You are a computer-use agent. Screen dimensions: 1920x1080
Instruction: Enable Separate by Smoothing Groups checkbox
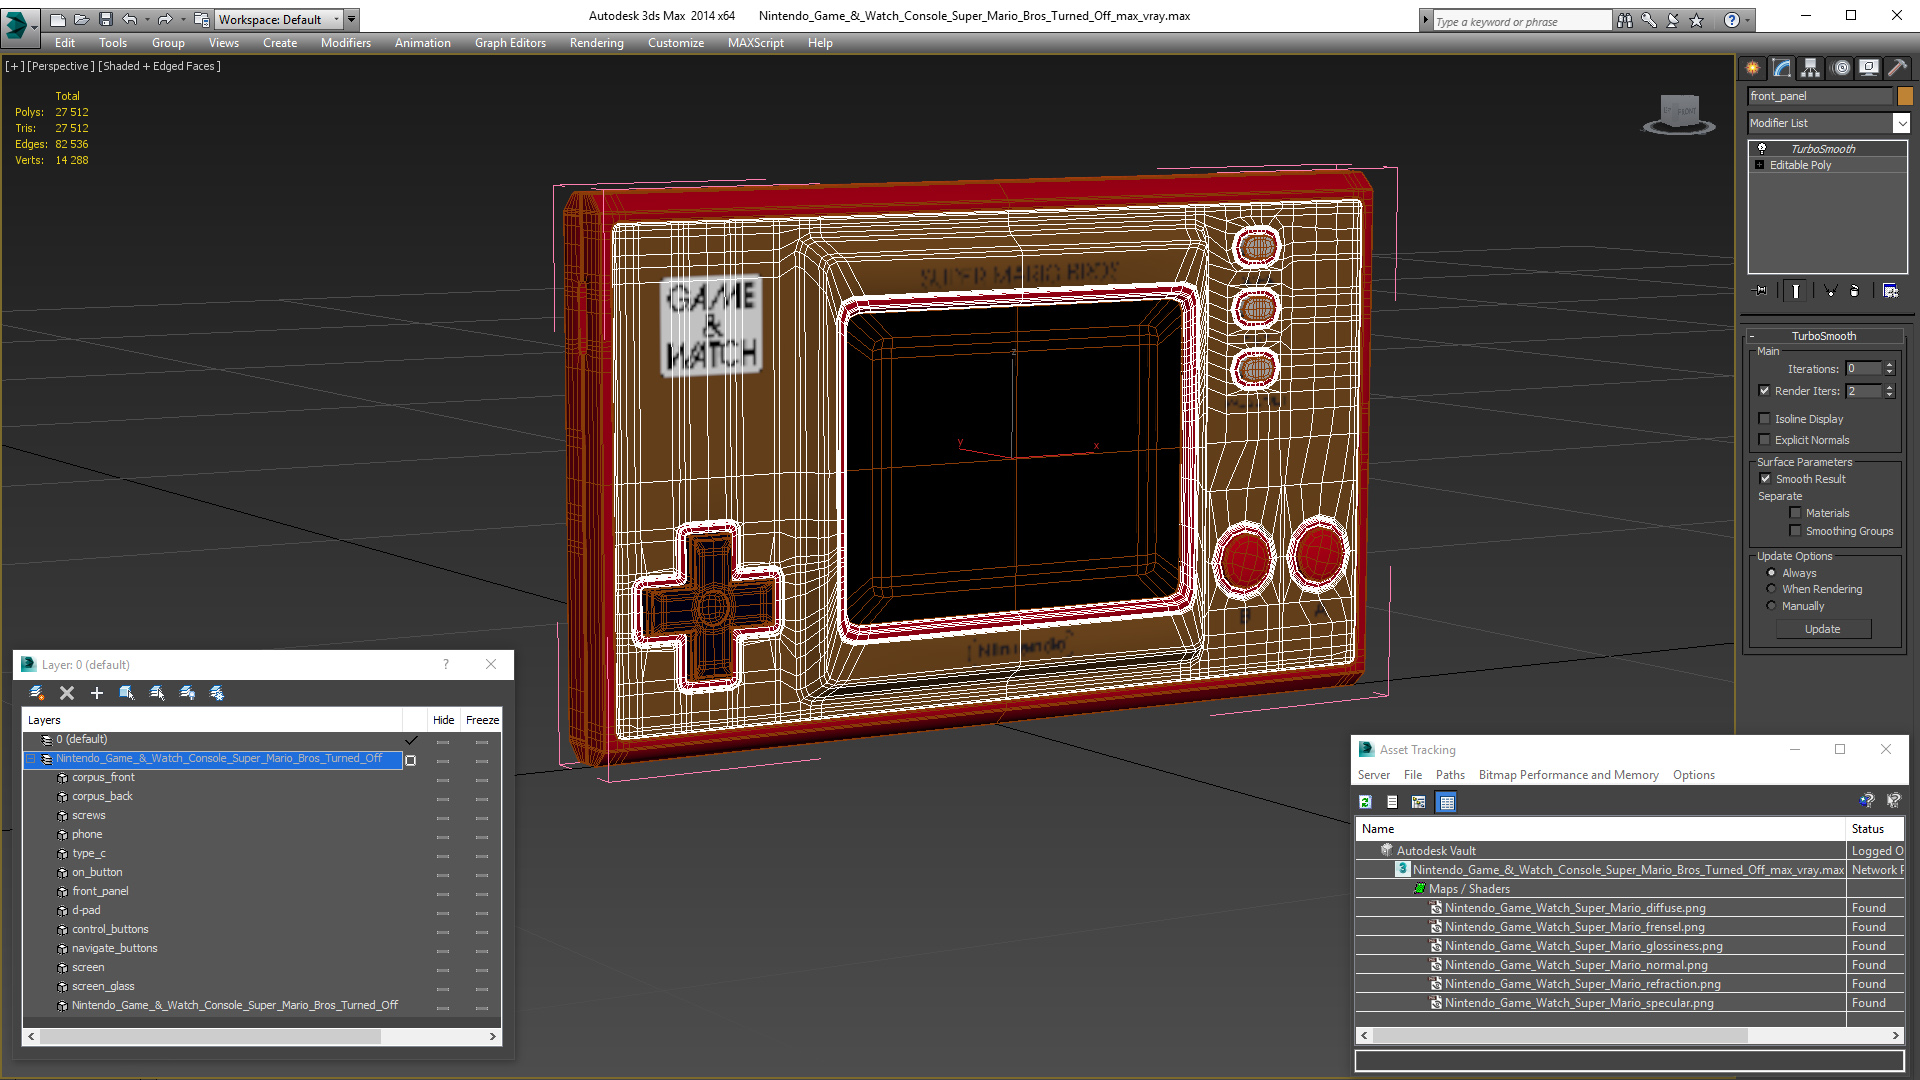pyautogui.click(x=1796, y=531)
